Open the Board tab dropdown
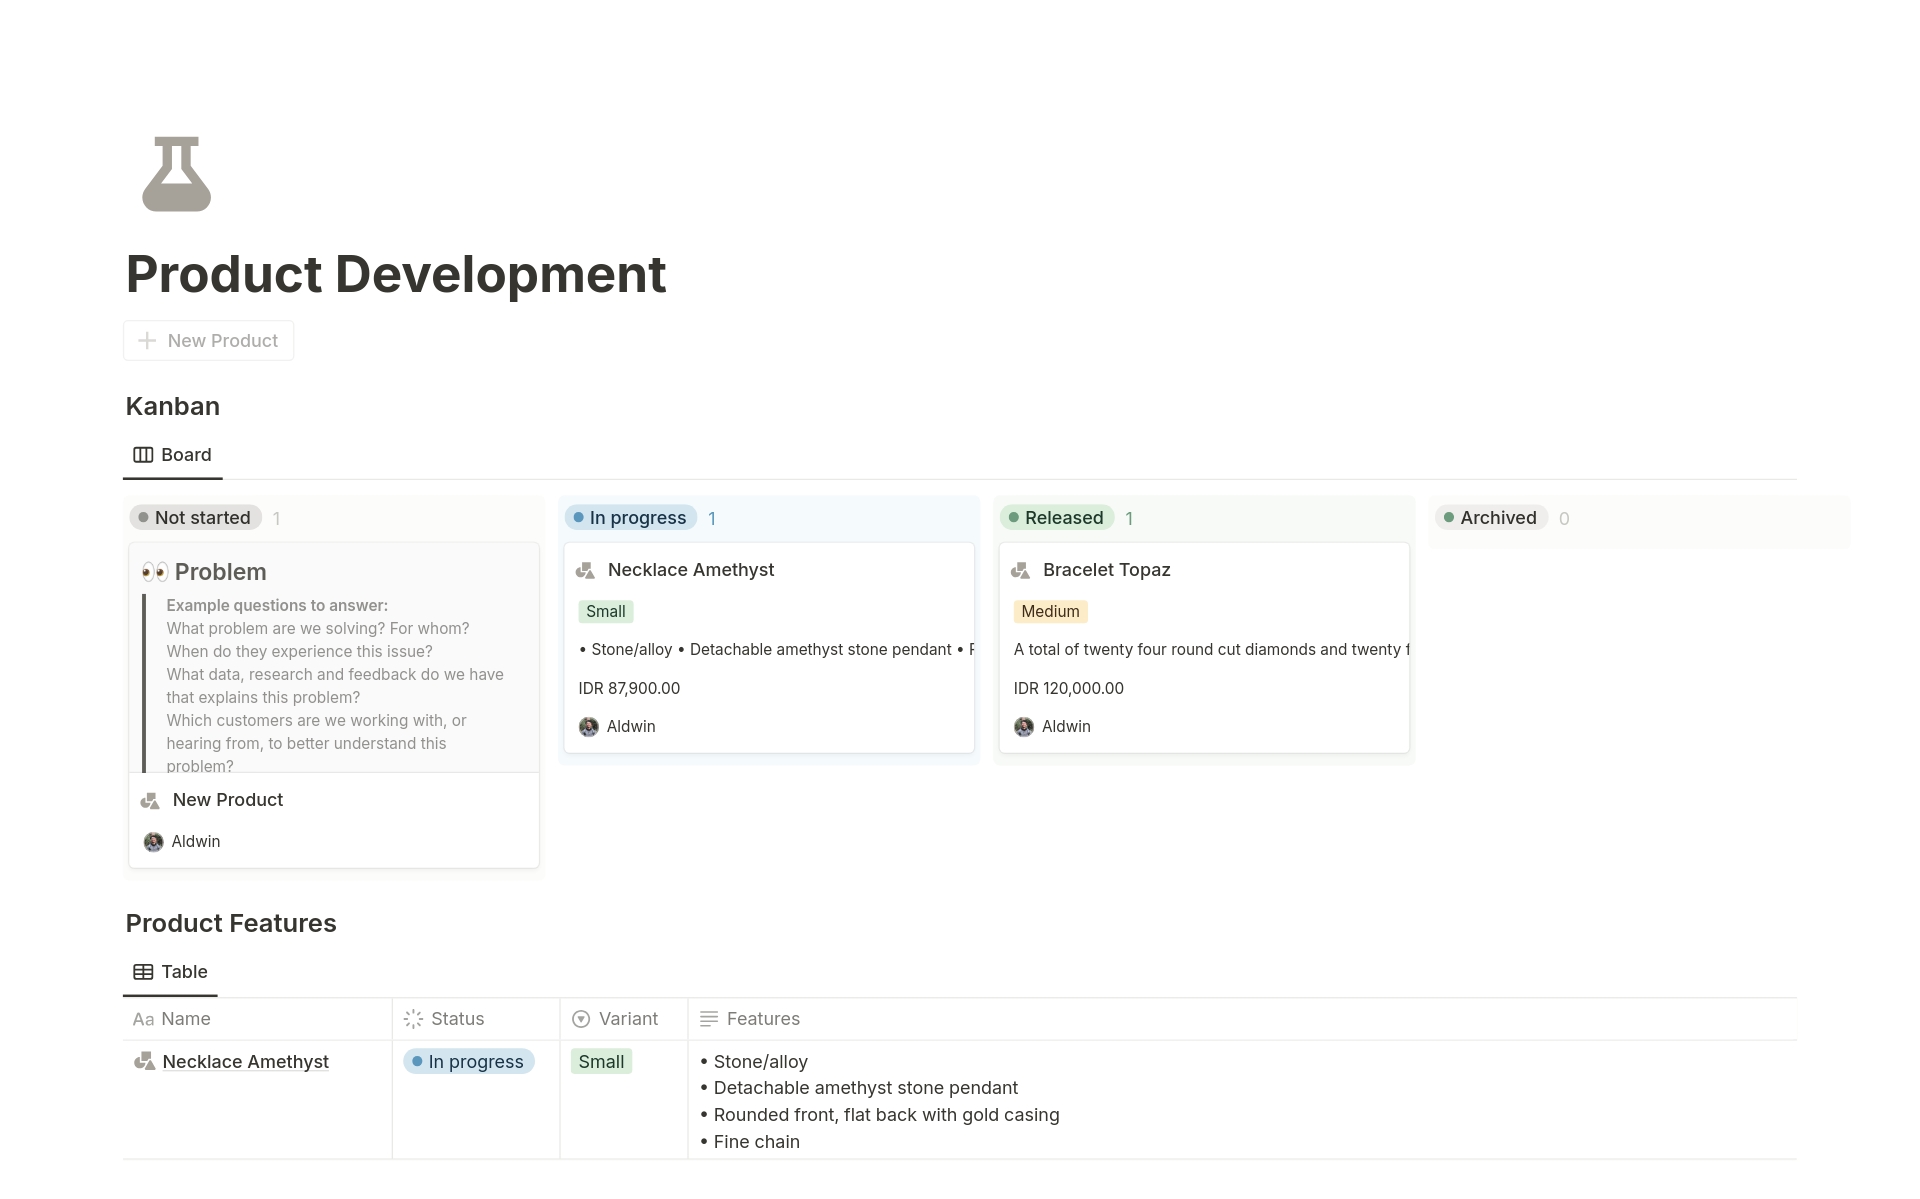The height and width of the screenshot is (1199, 1920). click(x=185, y=454)
